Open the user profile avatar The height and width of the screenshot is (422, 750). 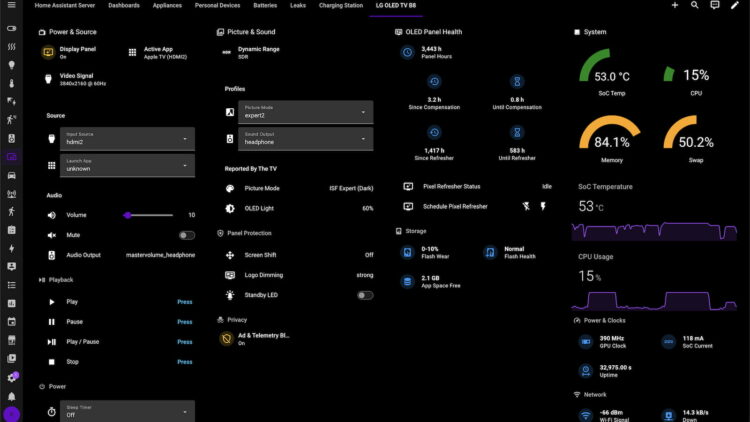[x=11, y=414]
